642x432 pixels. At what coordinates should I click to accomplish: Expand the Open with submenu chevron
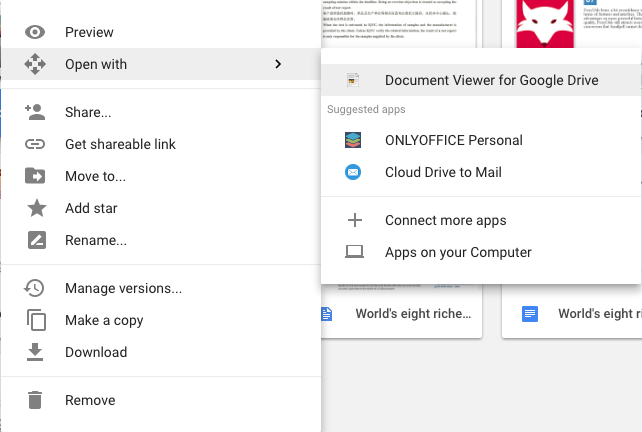[277, 64]
